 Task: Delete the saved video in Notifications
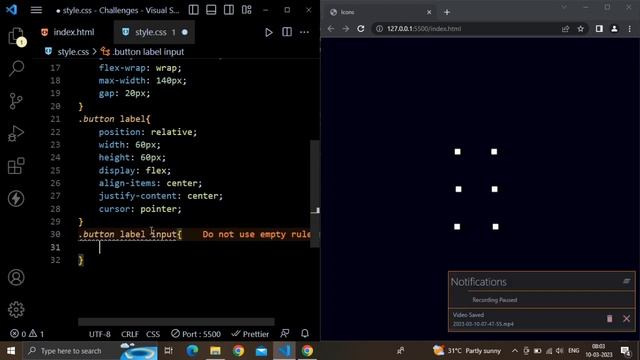click(x=609, y=319)
